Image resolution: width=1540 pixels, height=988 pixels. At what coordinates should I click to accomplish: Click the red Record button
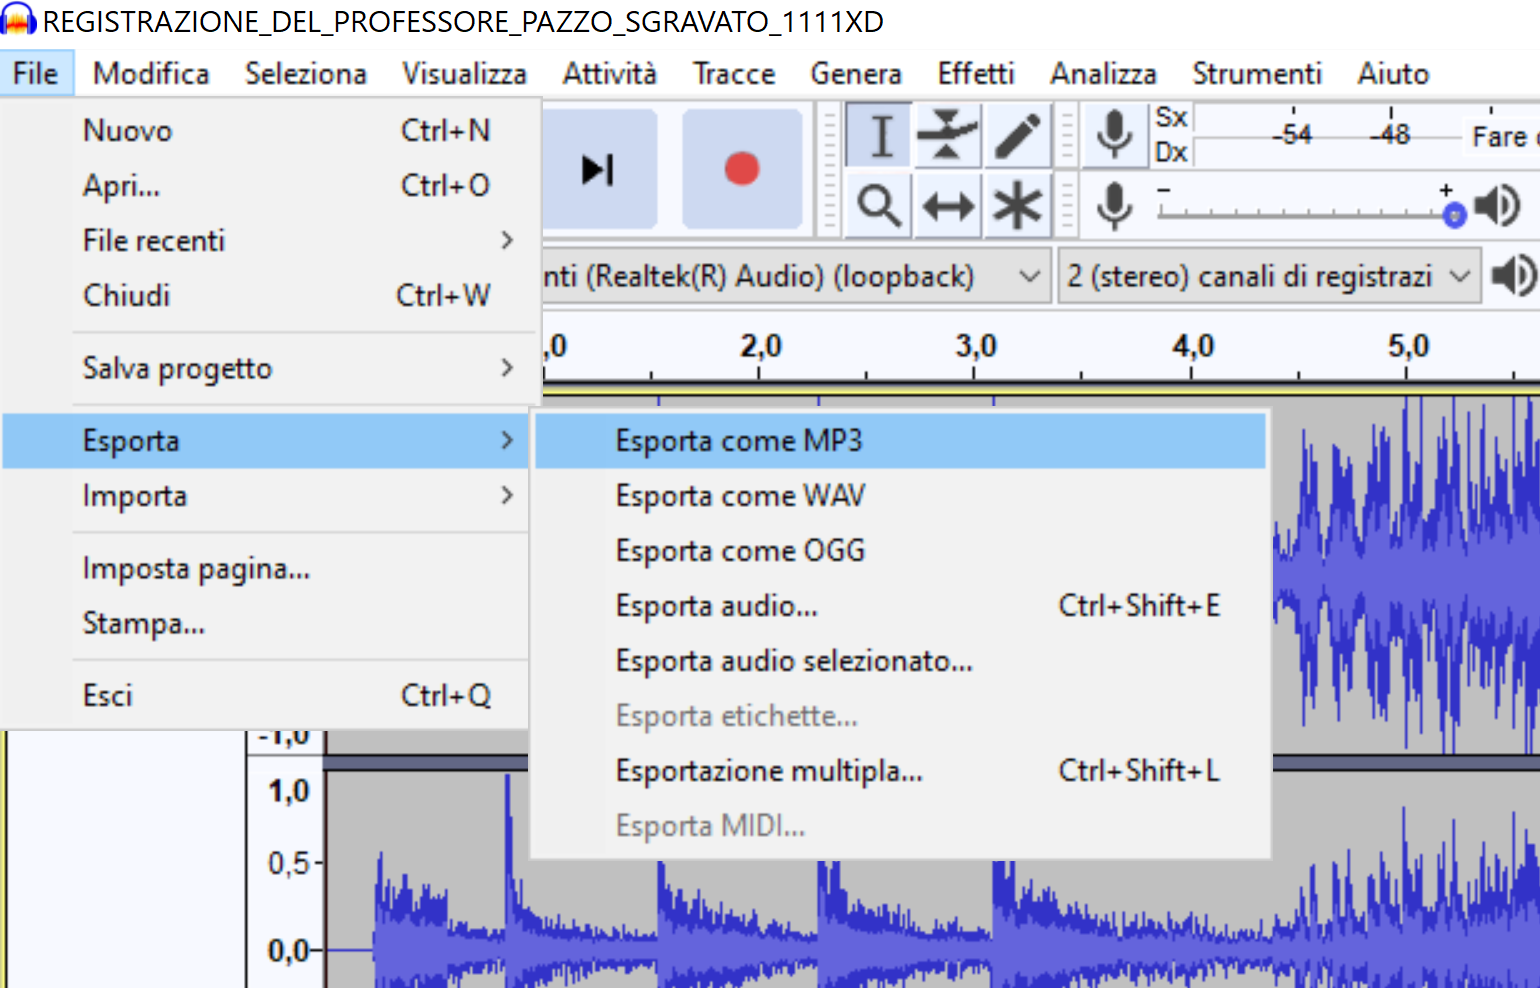click(742, 168)
